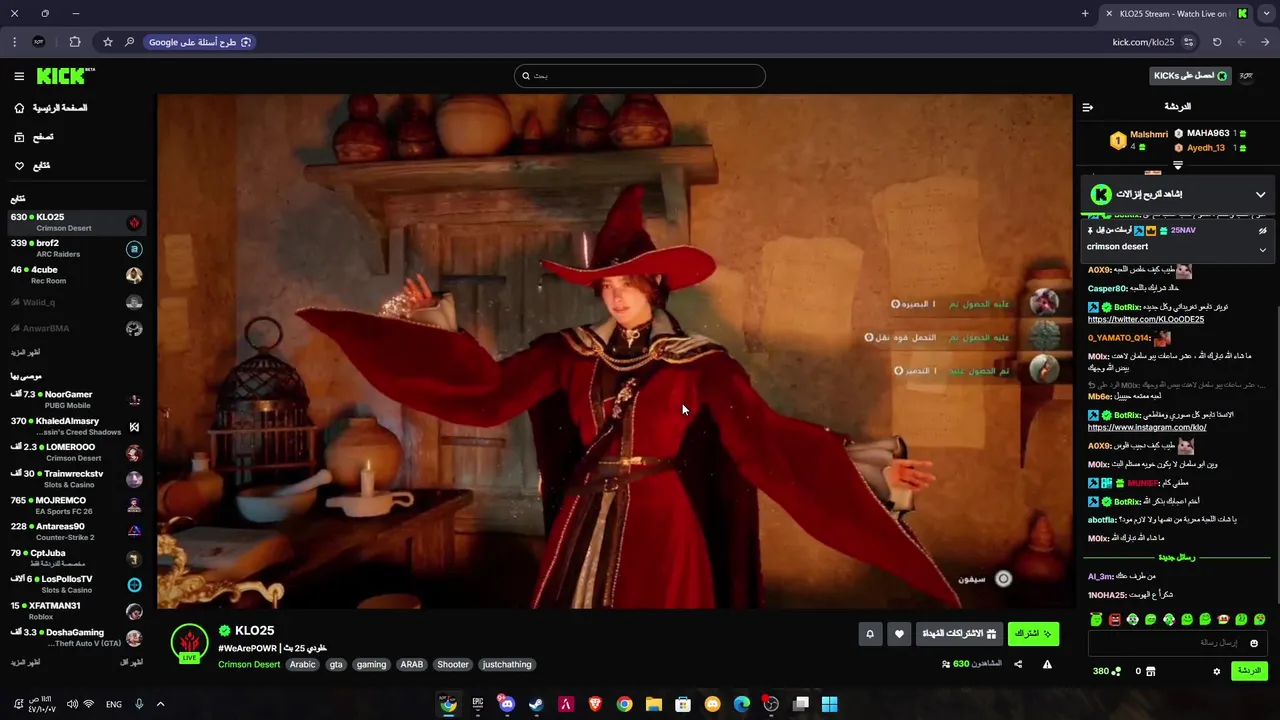Open a new browser tab with plus
The image size is (1280, 720).
[1085, 13]
